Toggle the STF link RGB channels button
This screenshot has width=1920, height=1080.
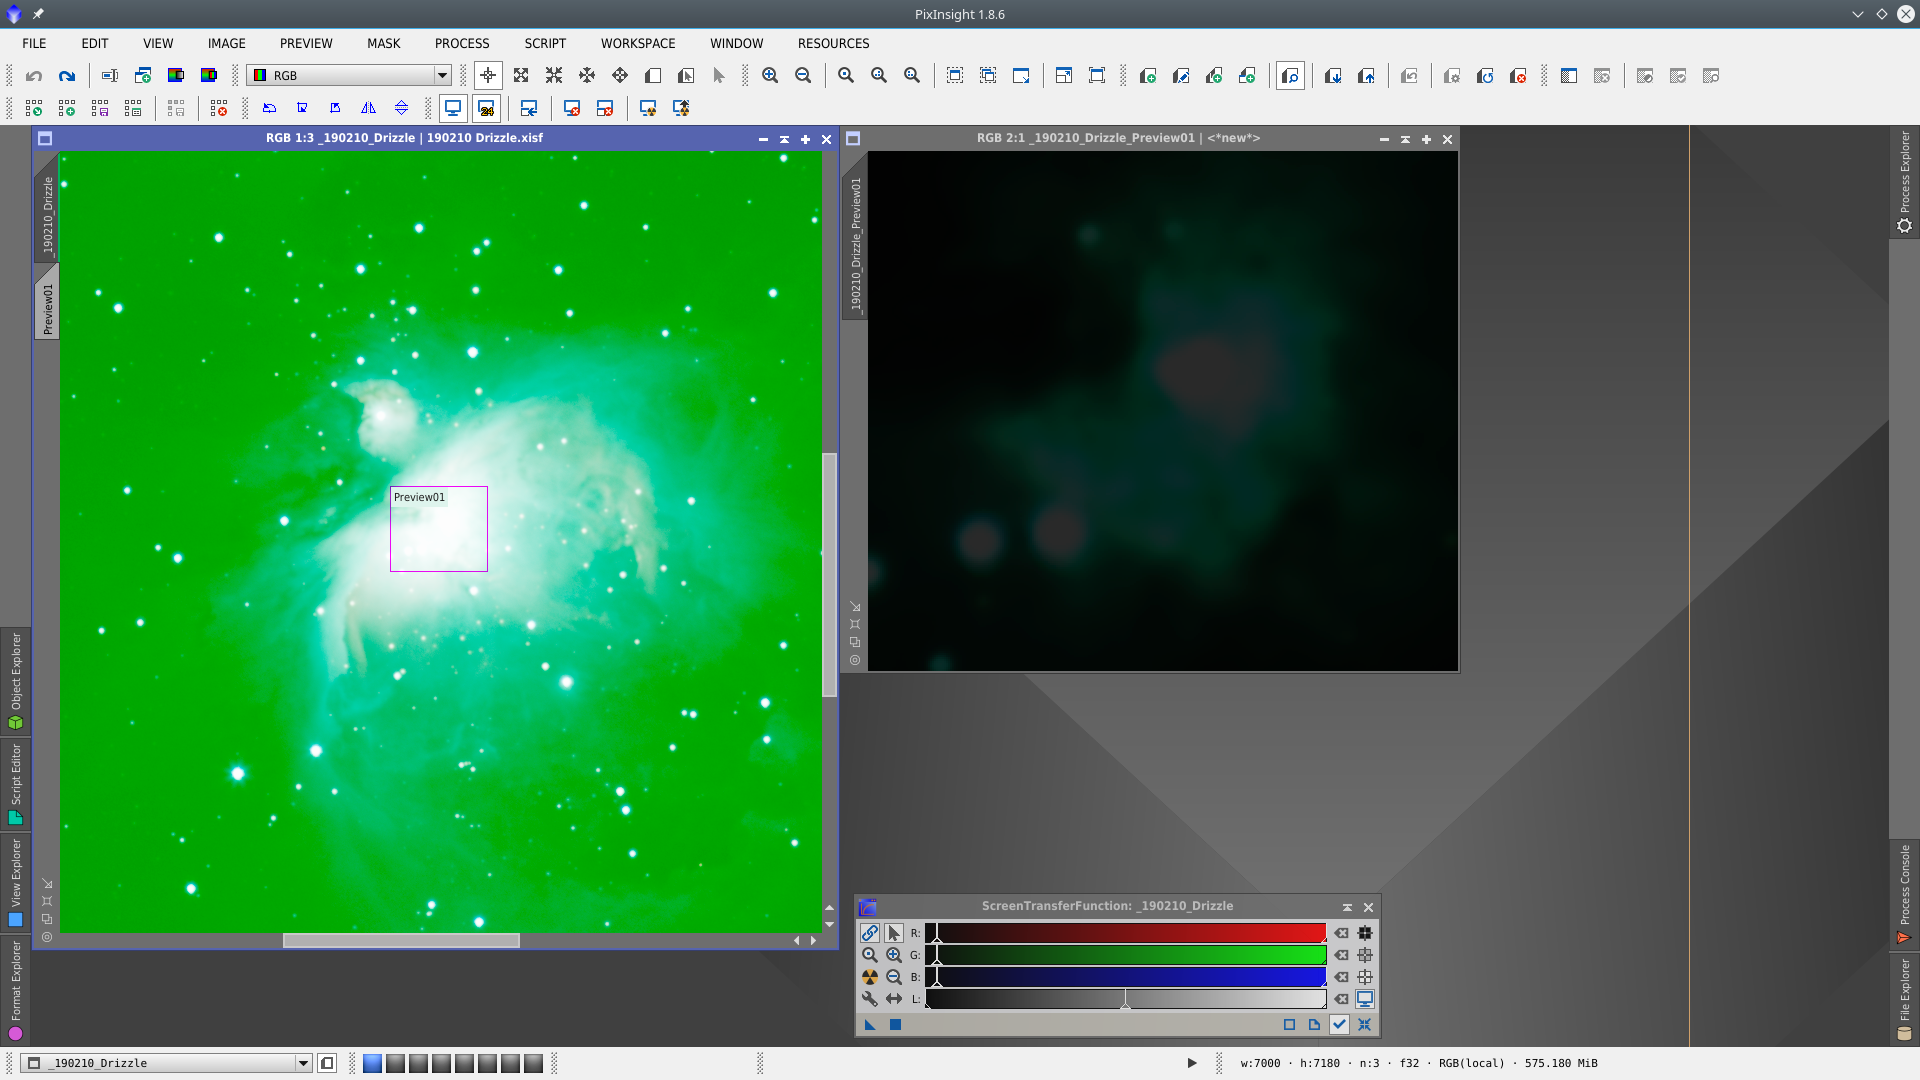pos(870,933)
